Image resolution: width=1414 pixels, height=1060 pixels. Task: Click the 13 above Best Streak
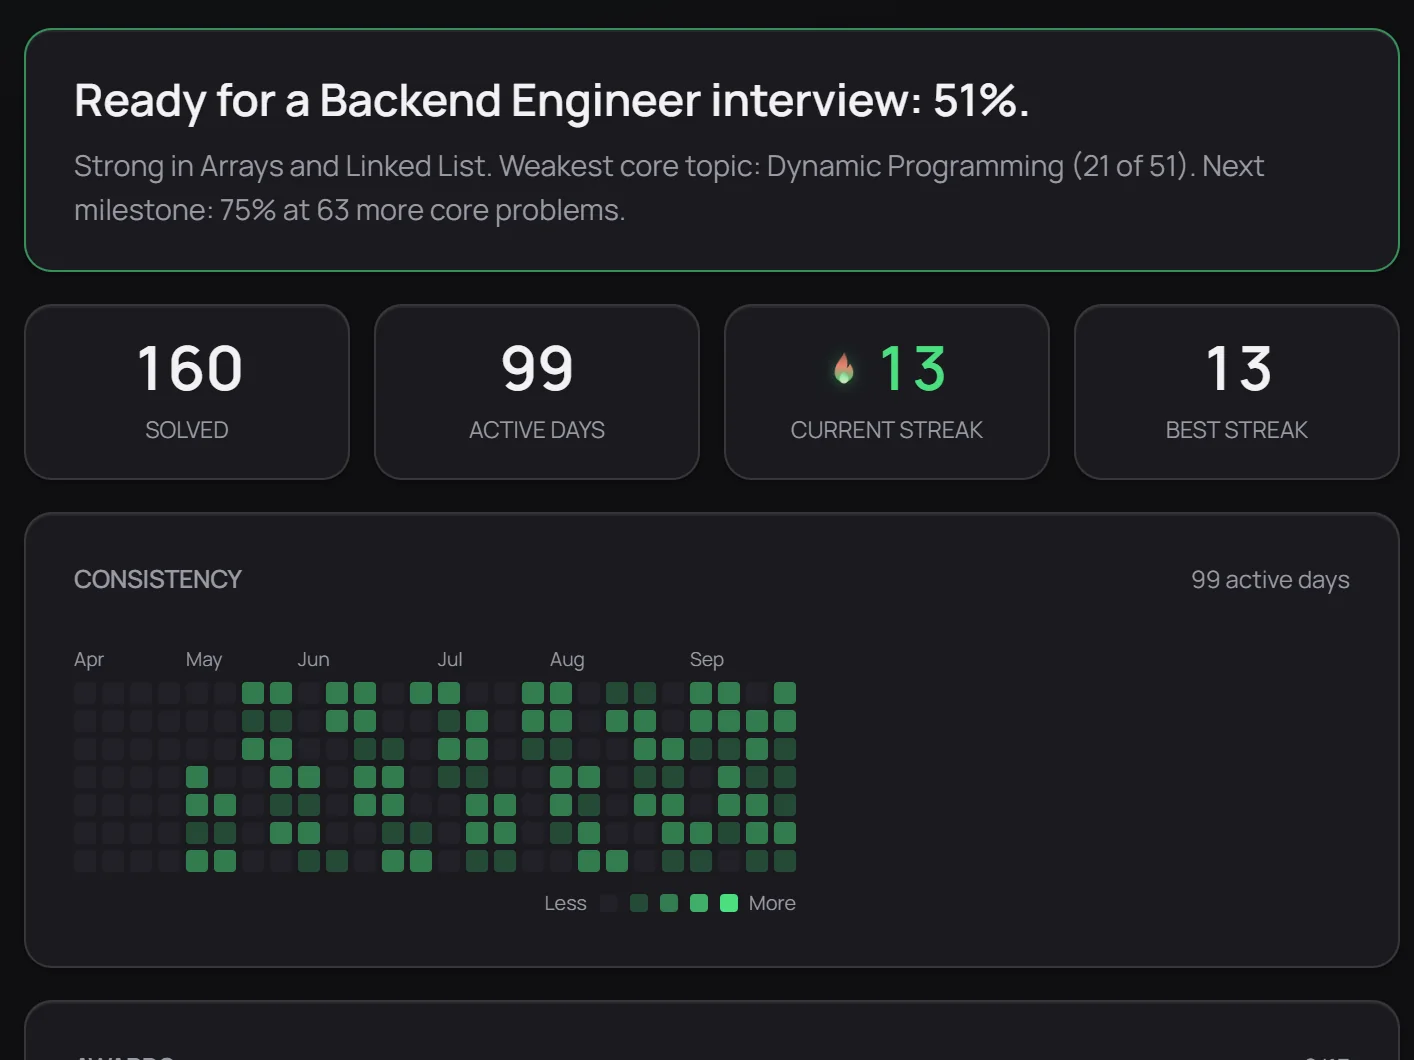click(1238, 368)
